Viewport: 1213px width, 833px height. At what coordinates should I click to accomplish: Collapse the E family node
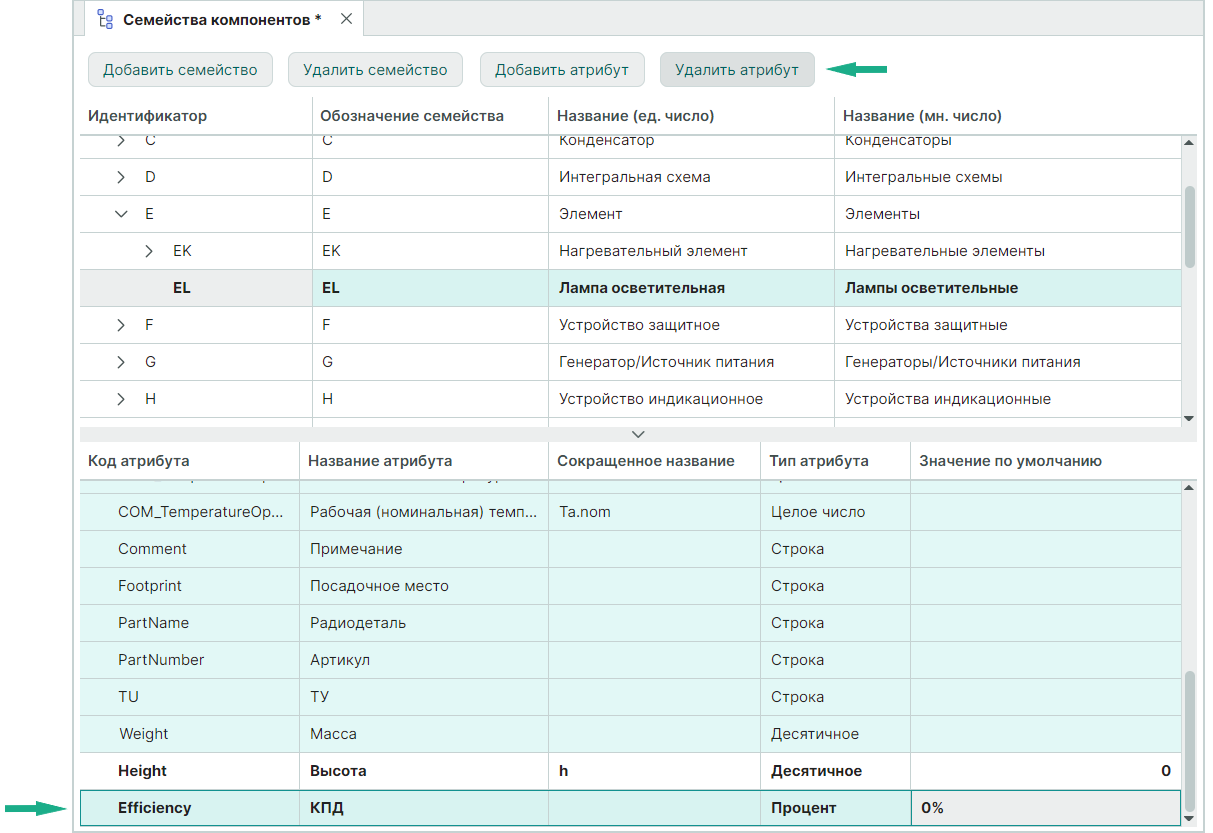(x=121, y=214)
